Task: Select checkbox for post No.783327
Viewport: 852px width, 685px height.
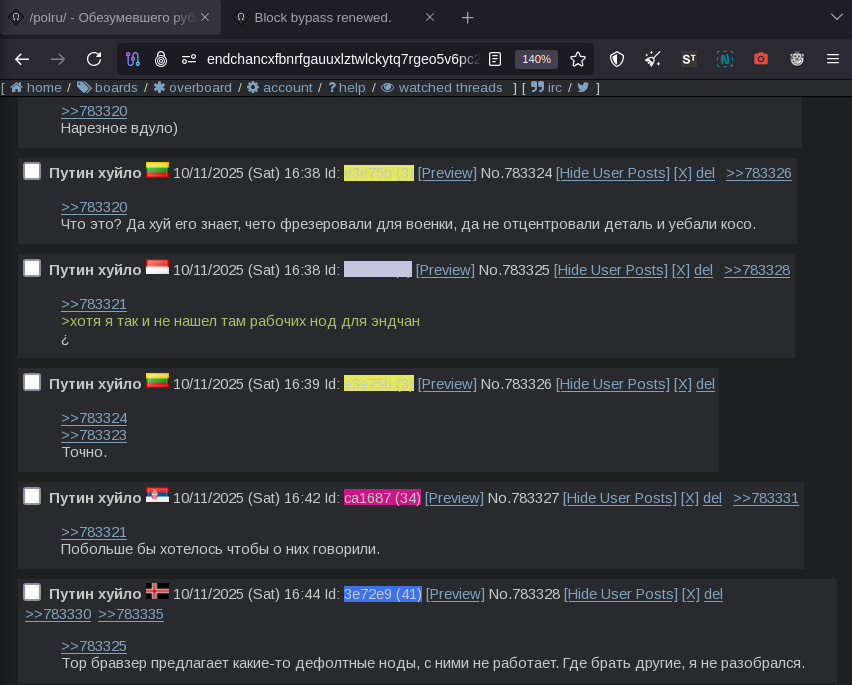Action: pyautogui.click(x=32, y=497)
